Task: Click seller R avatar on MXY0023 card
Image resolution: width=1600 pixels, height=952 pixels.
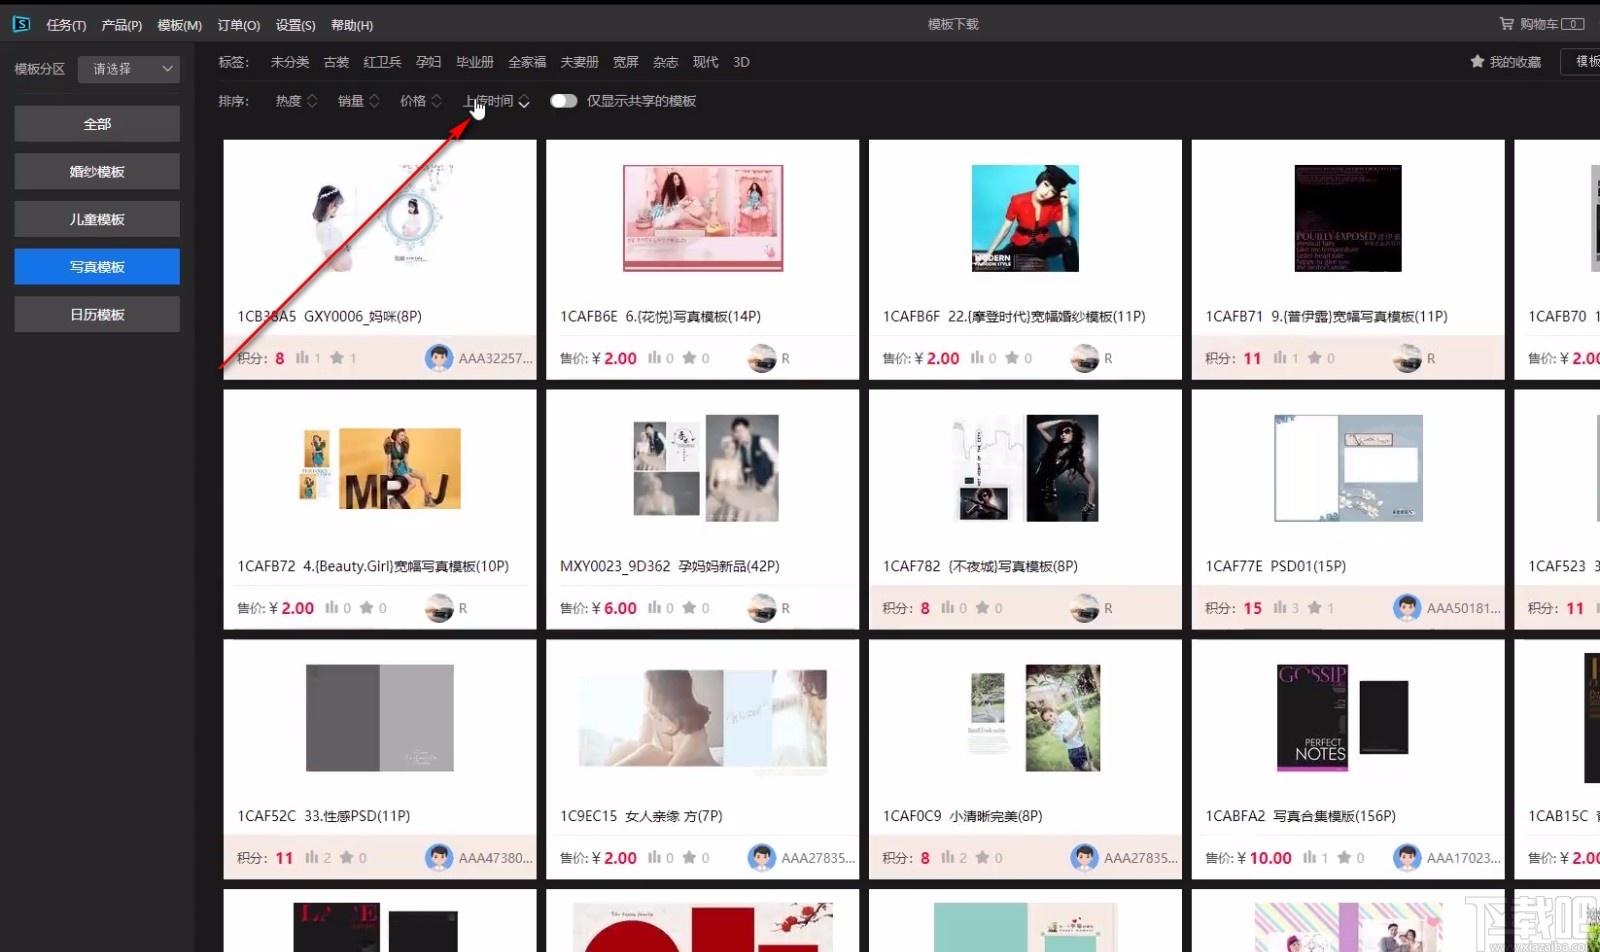Action: 762,608
